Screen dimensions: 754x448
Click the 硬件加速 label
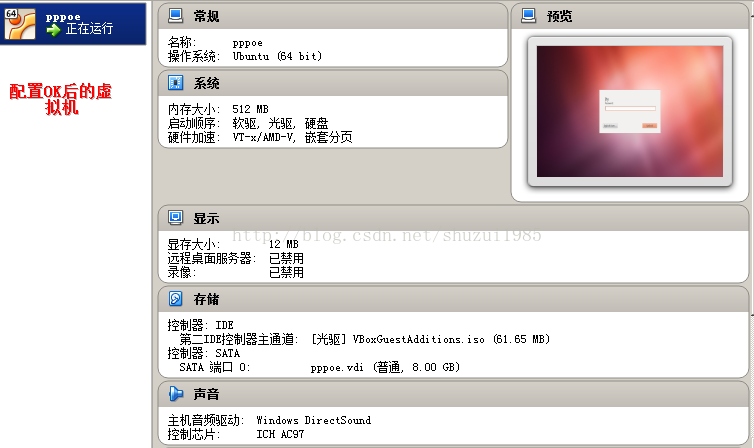[x=193, y=137]
